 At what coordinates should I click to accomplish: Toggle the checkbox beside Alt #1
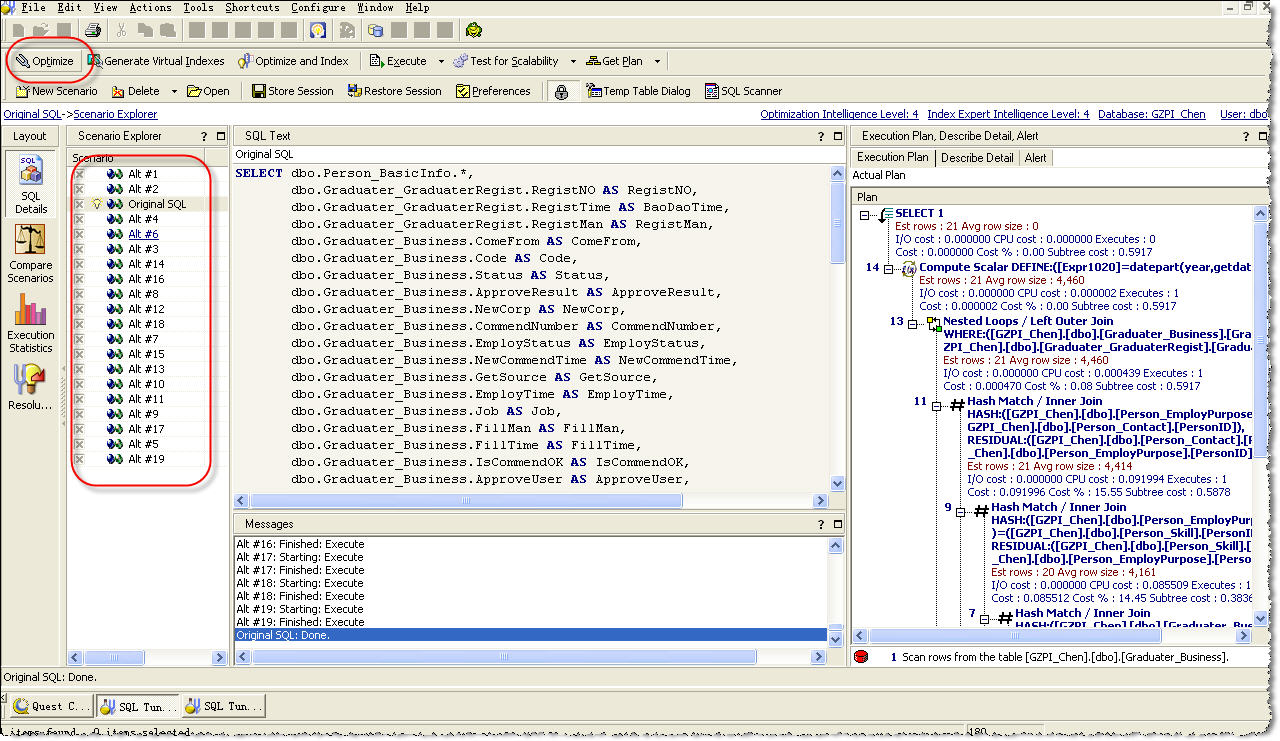[79, 174]
